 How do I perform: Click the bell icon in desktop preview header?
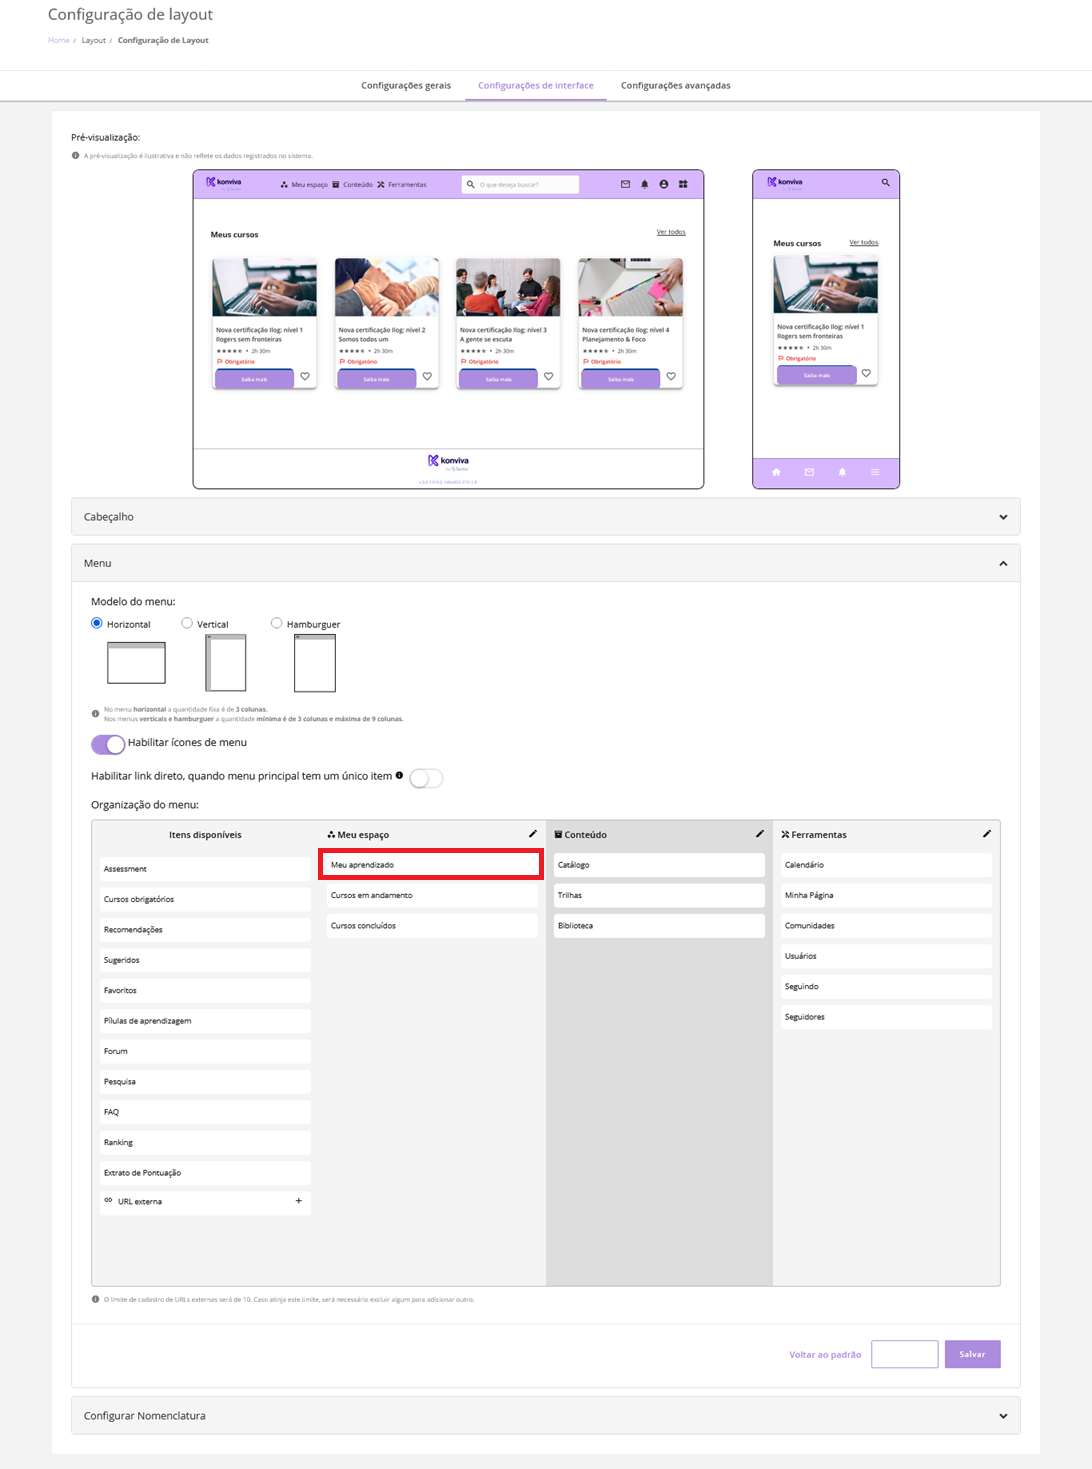pos(644,184)
